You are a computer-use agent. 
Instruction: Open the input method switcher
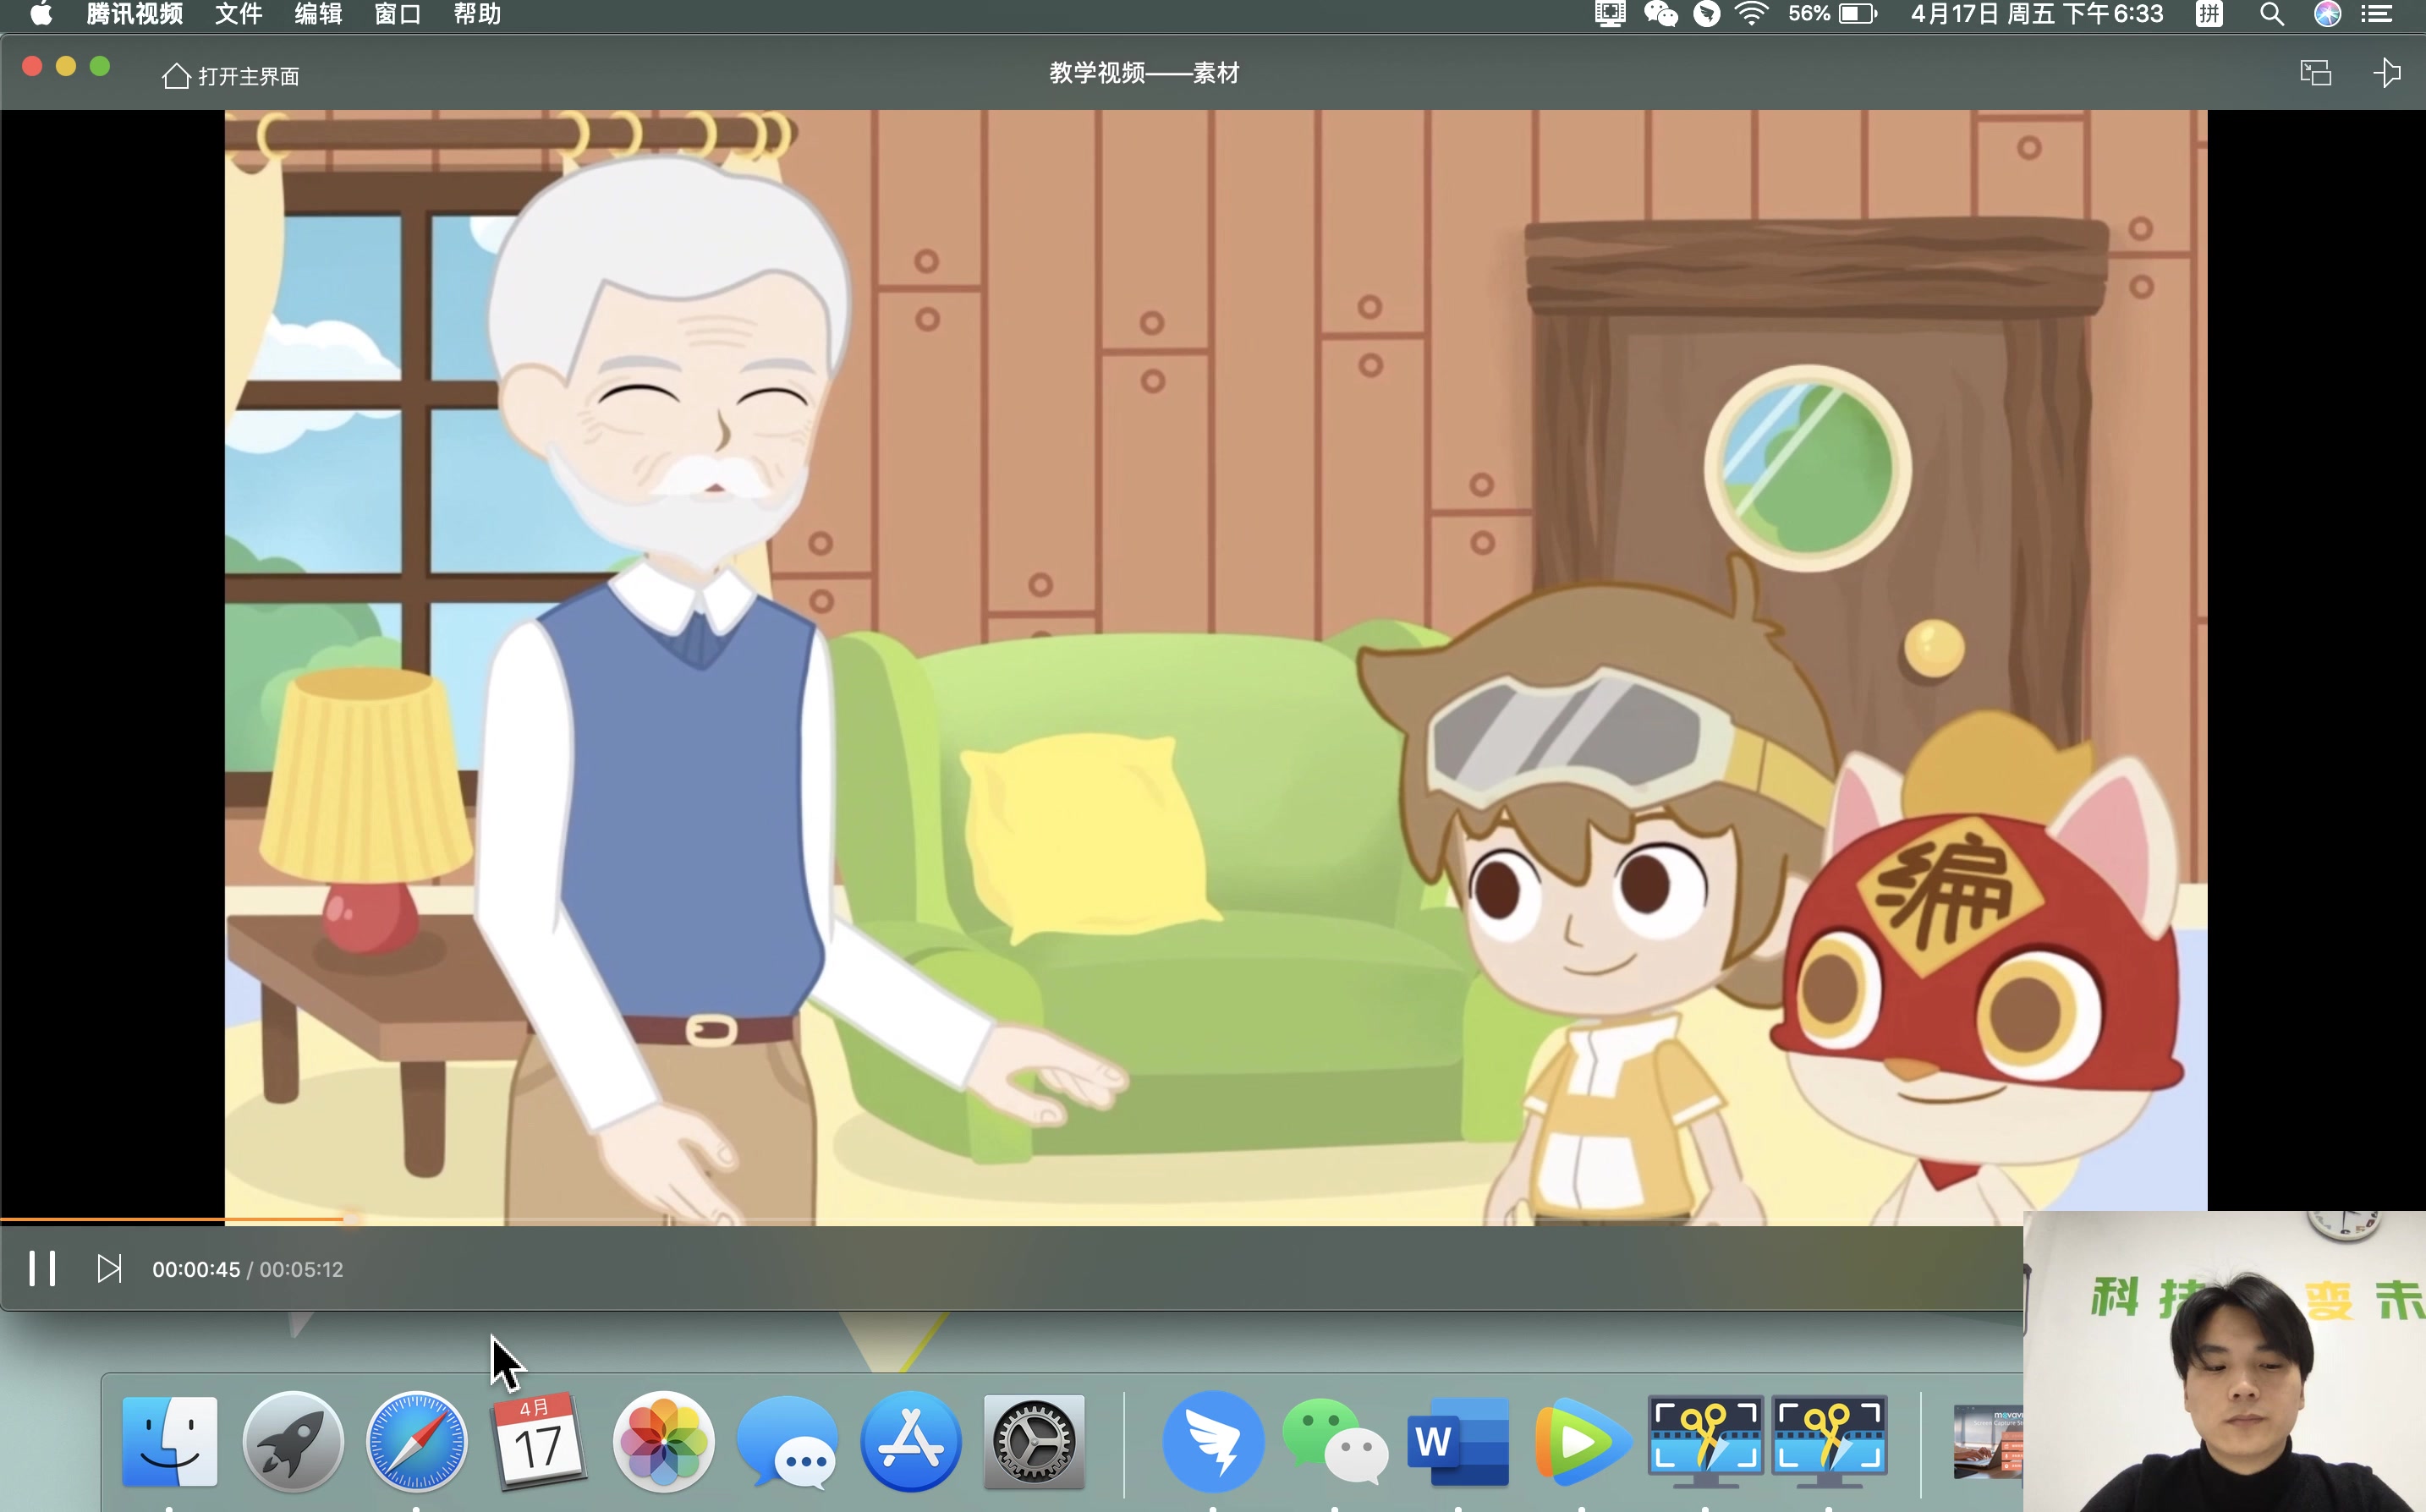click(2209, 14)
